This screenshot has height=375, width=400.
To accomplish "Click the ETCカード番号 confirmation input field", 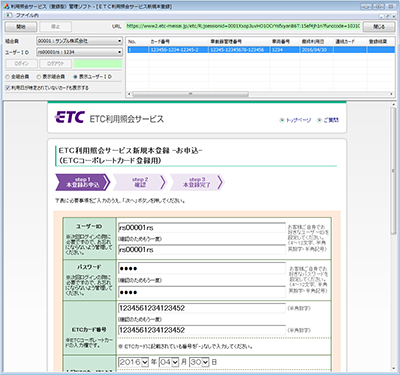I will [x=202, y=330].
